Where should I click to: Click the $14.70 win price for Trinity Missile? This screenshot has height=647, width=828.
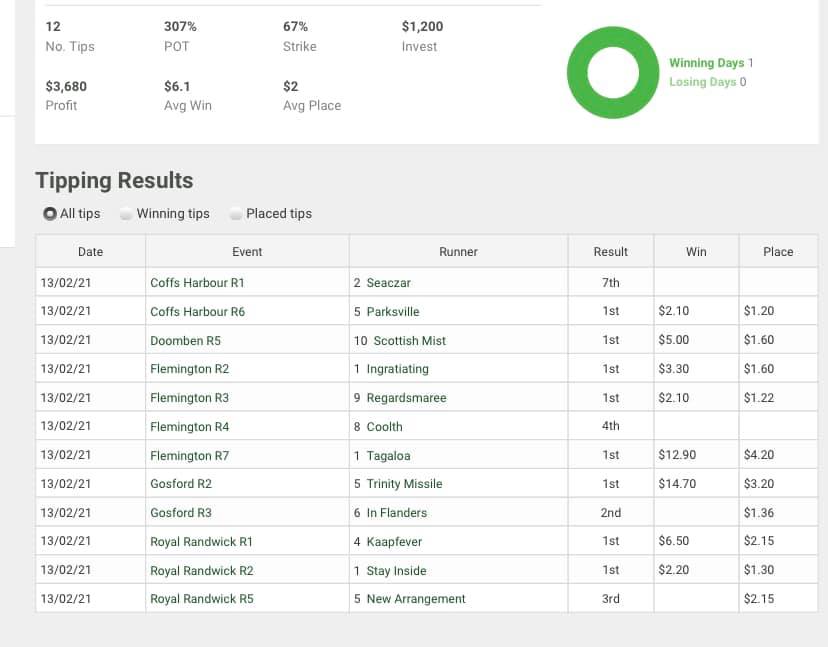(x=677, y=484)
